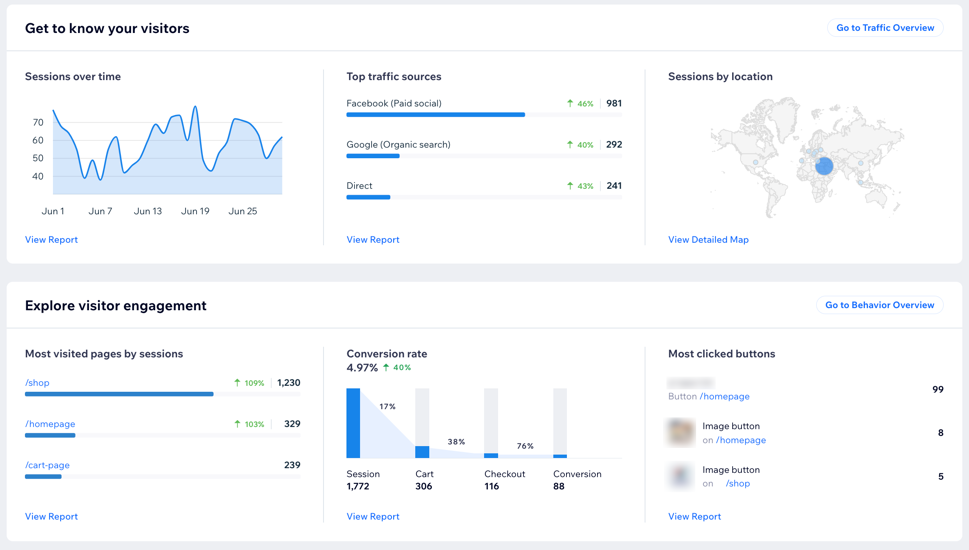Click the green up arrow next to 103%

(237, 424)
